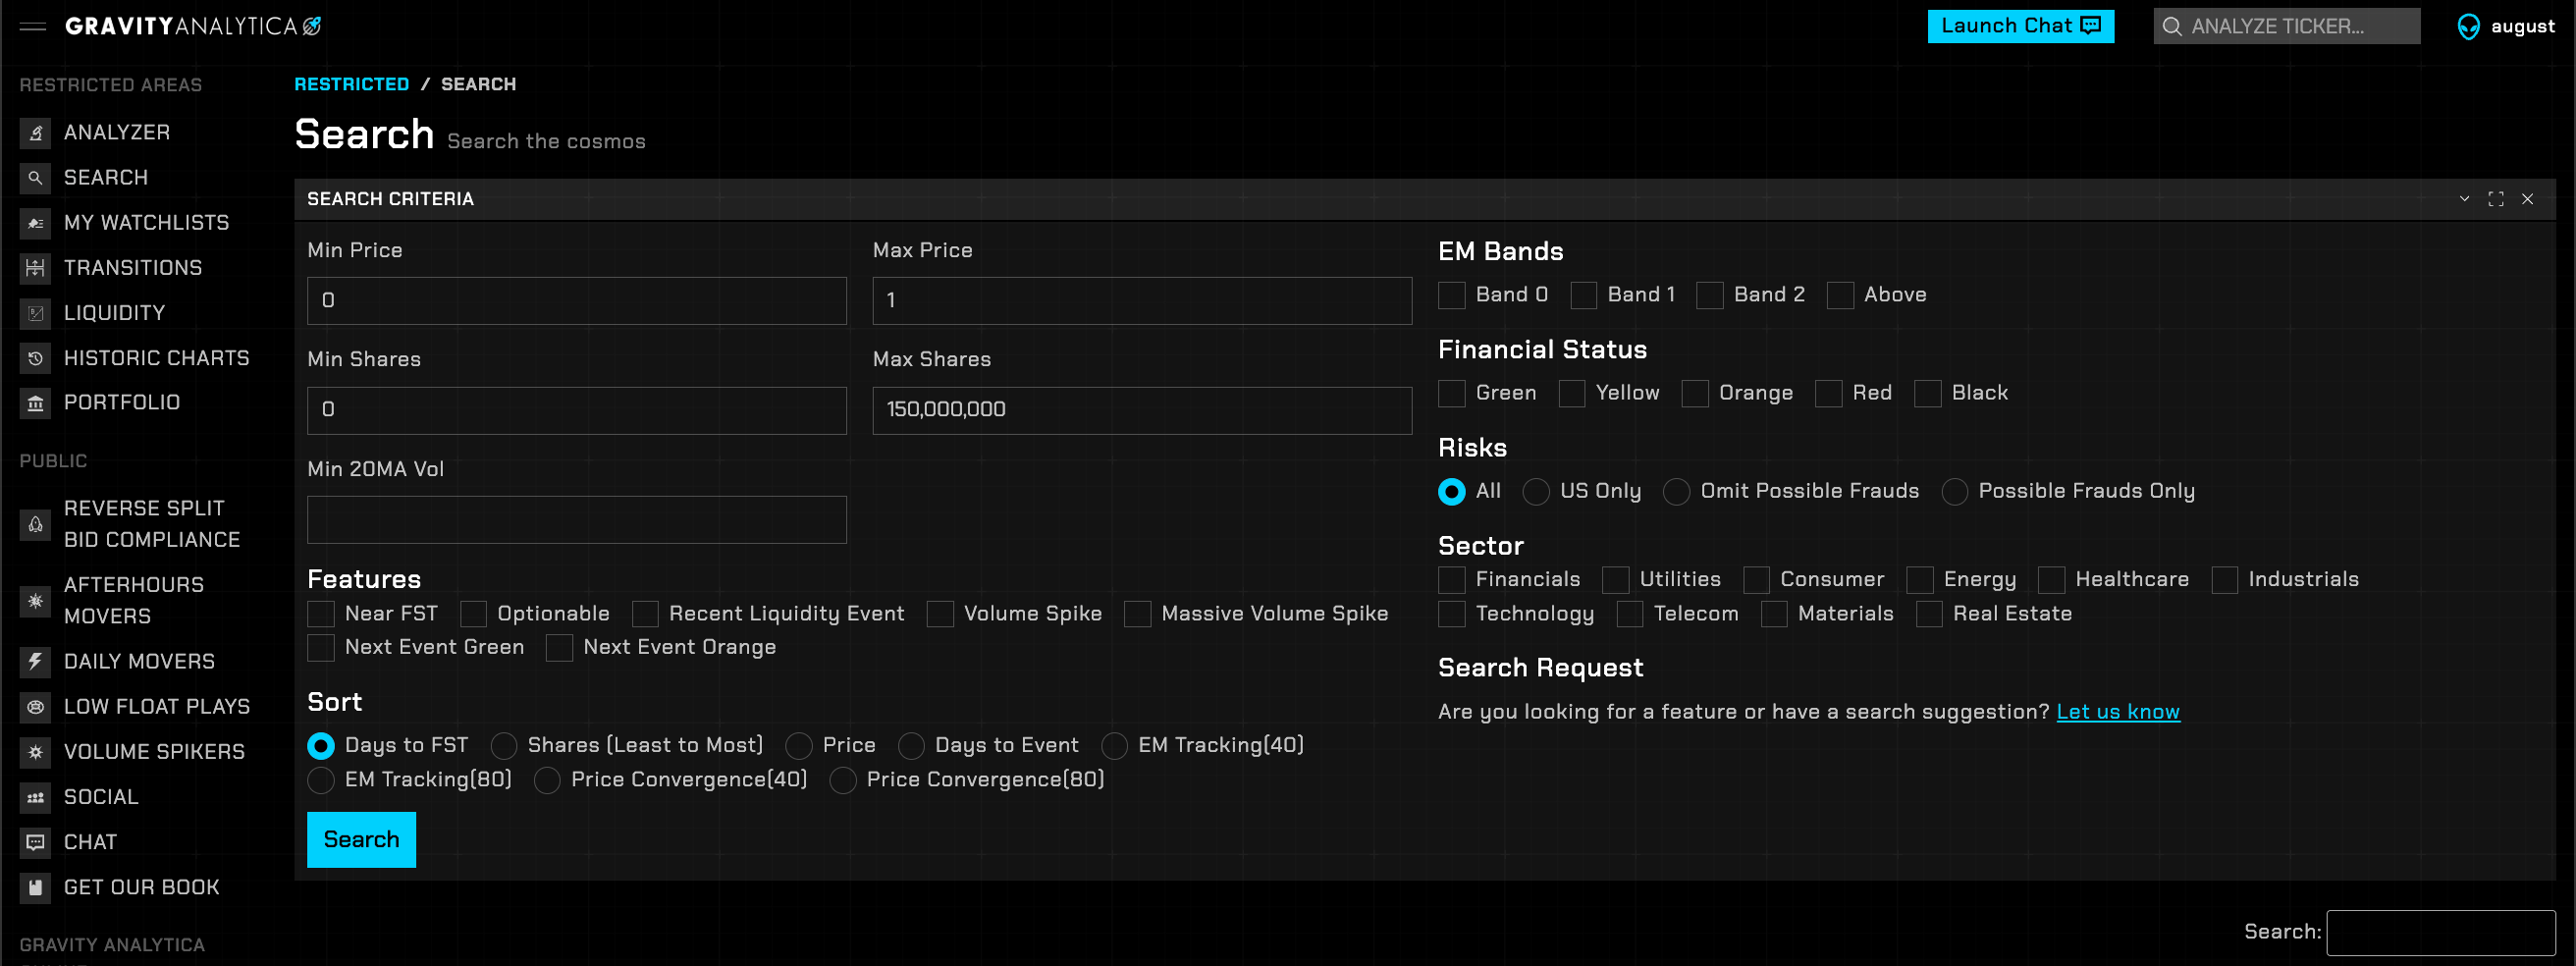Click the Daily Movers lightning icon
2576x966 pixels.
click(x=35, y=662)
